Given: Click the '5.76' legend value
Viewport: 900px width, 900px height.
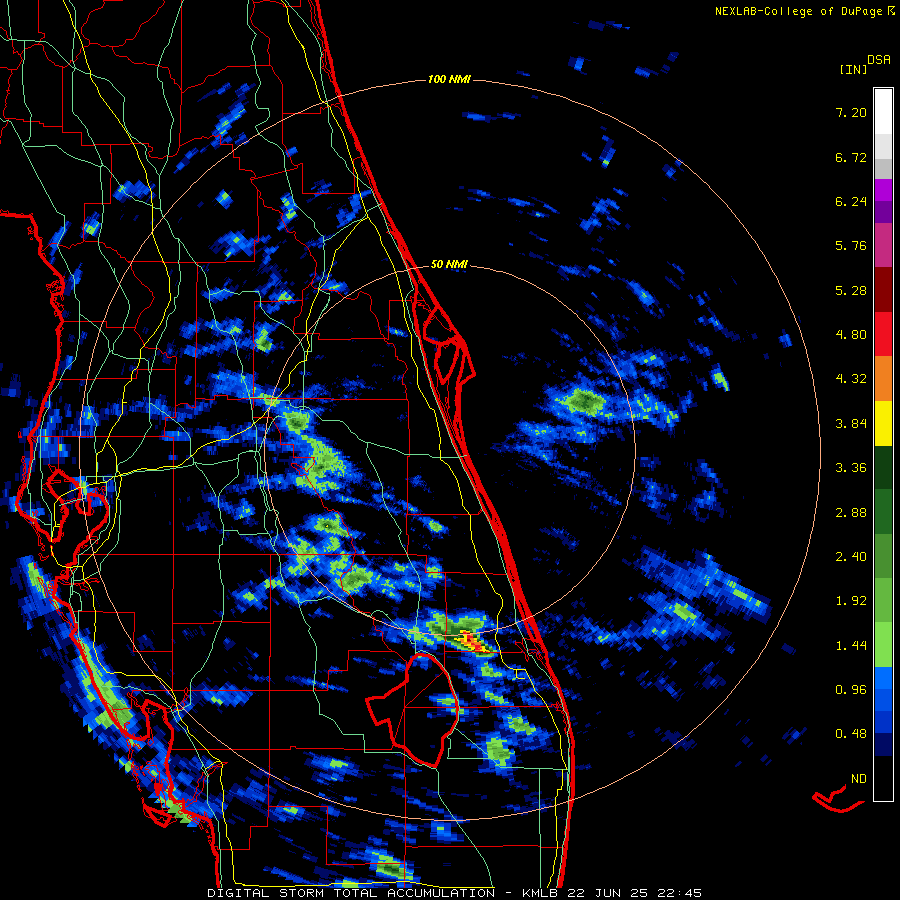Looking at the screenshot, I should tap(851, 246).
